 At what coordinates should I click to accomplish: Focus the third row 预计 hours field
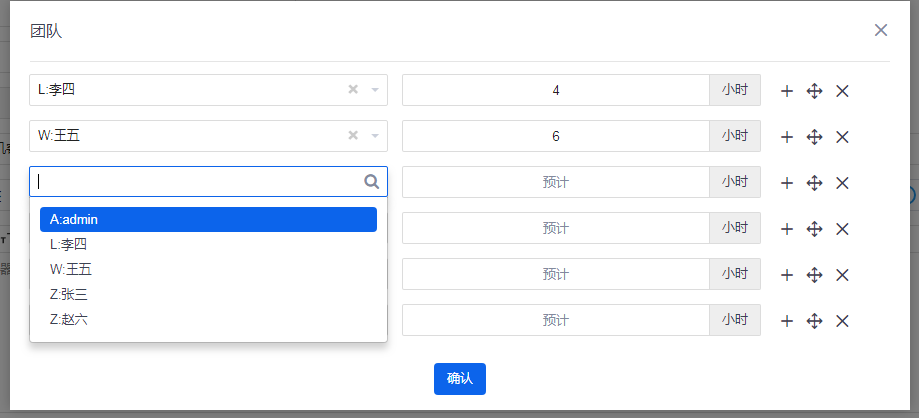(556, 182)
